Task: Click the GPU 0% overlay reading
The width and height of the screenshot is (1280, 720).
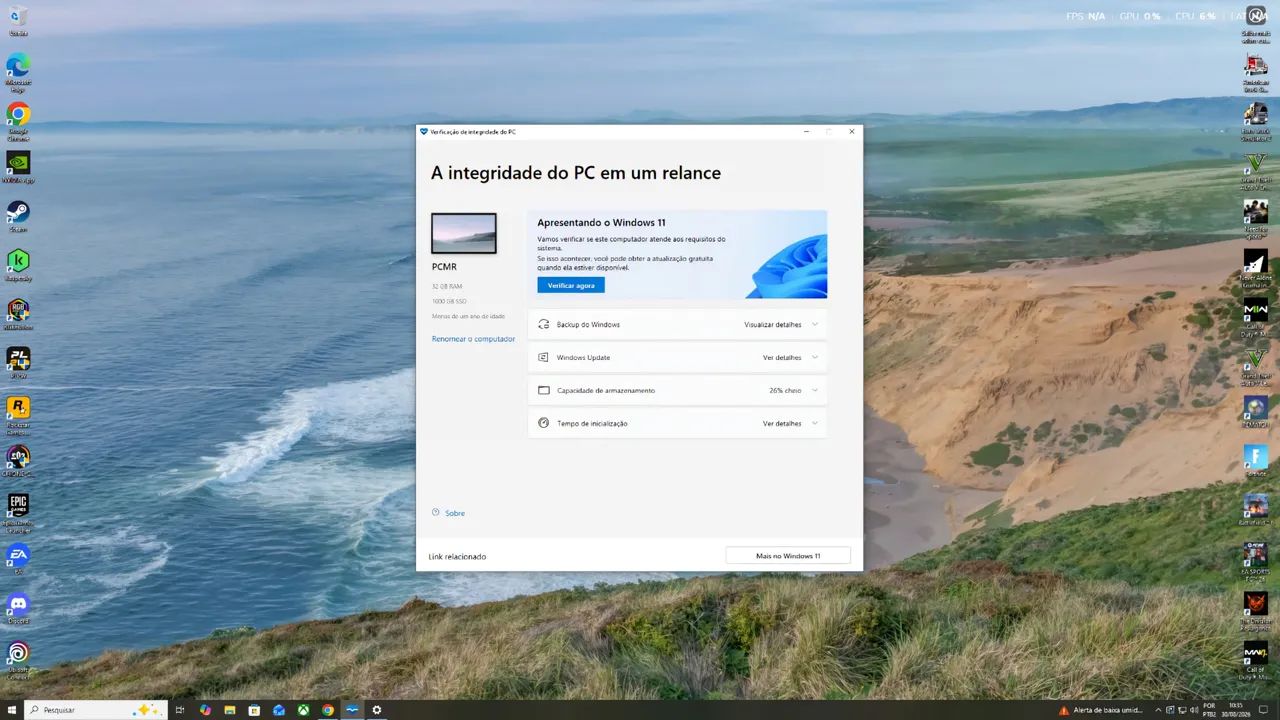Action: click(x=1140, y=16)
